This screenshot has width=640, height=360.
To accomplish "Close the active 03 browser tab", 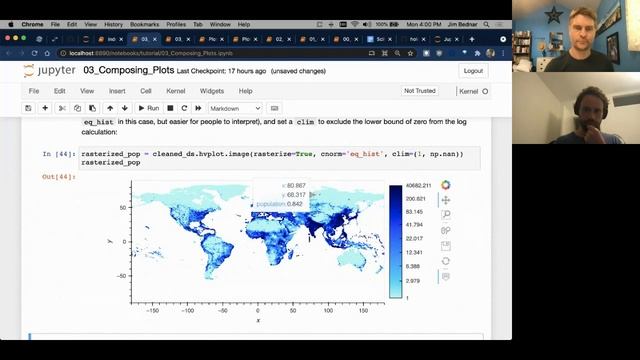I will click(x=155, y=39).
